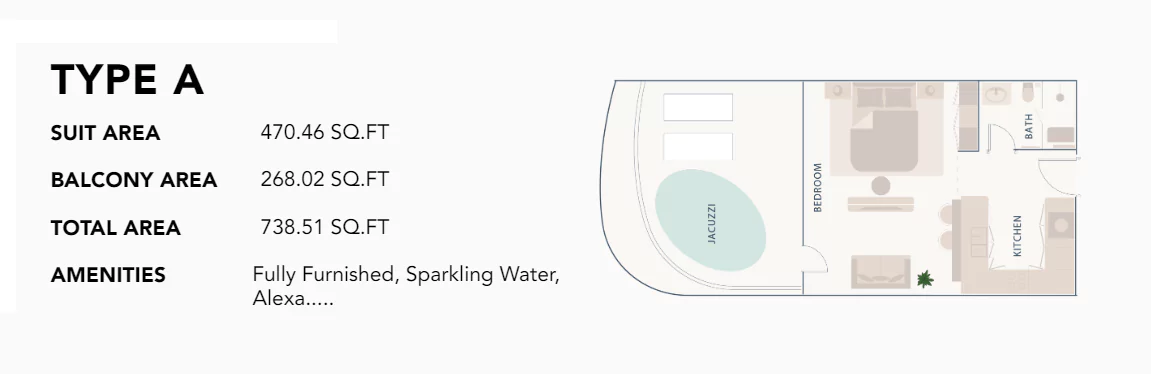Click the BALCONY AREA label

[x=134, y=180]
